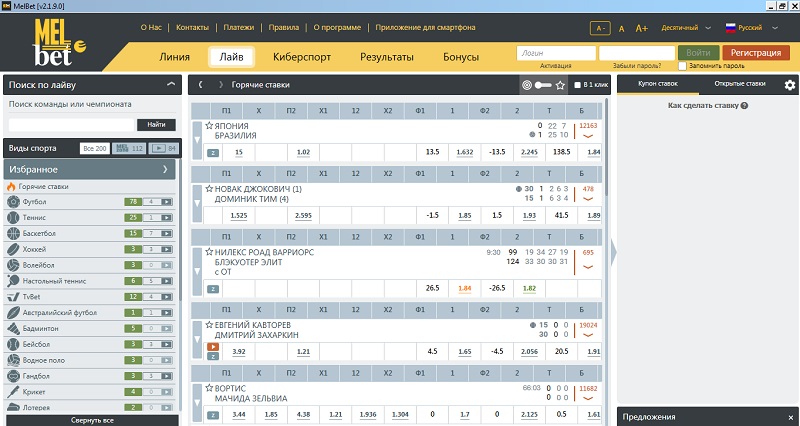This screenshot has width=800, height=426.
Task: Open the Десятичный odds format dropdown
Action: (678, 29)
